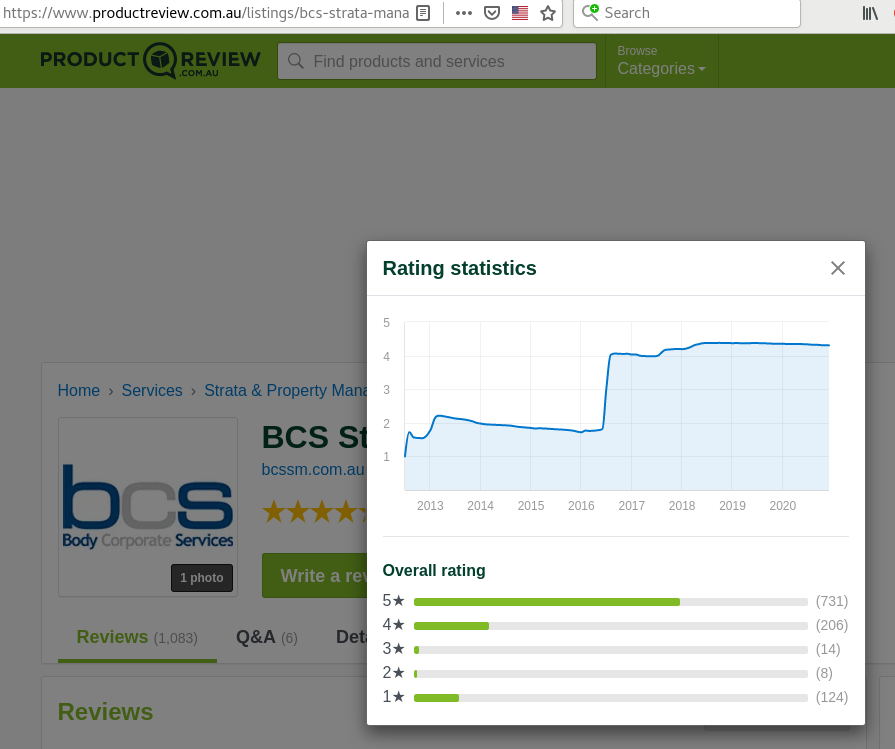This screenshot has width=895, height=749.
Task: View the 1 photo badge
Action: point(202,578)
